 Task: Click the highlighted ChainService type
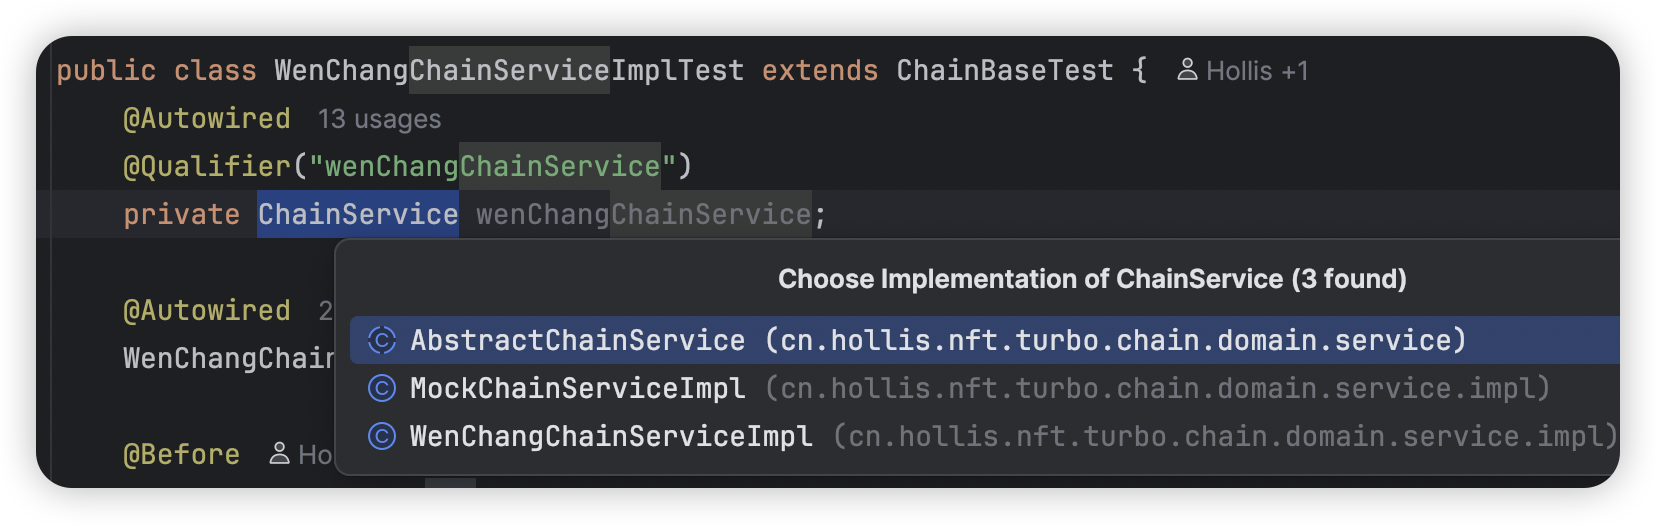click(x=358, y=214)
